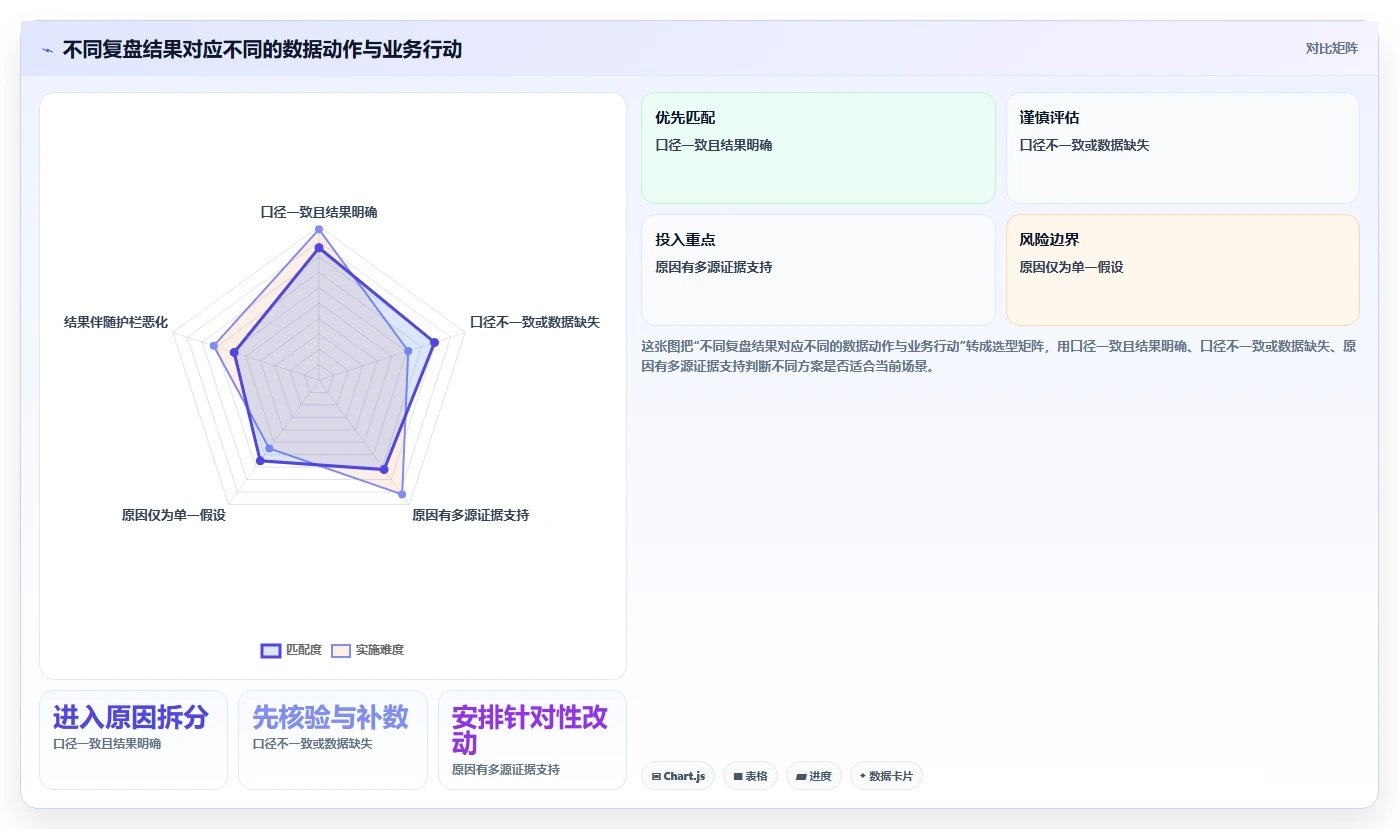
Task: Toggle the 实施难度 legend swatch
Action: 341,650
